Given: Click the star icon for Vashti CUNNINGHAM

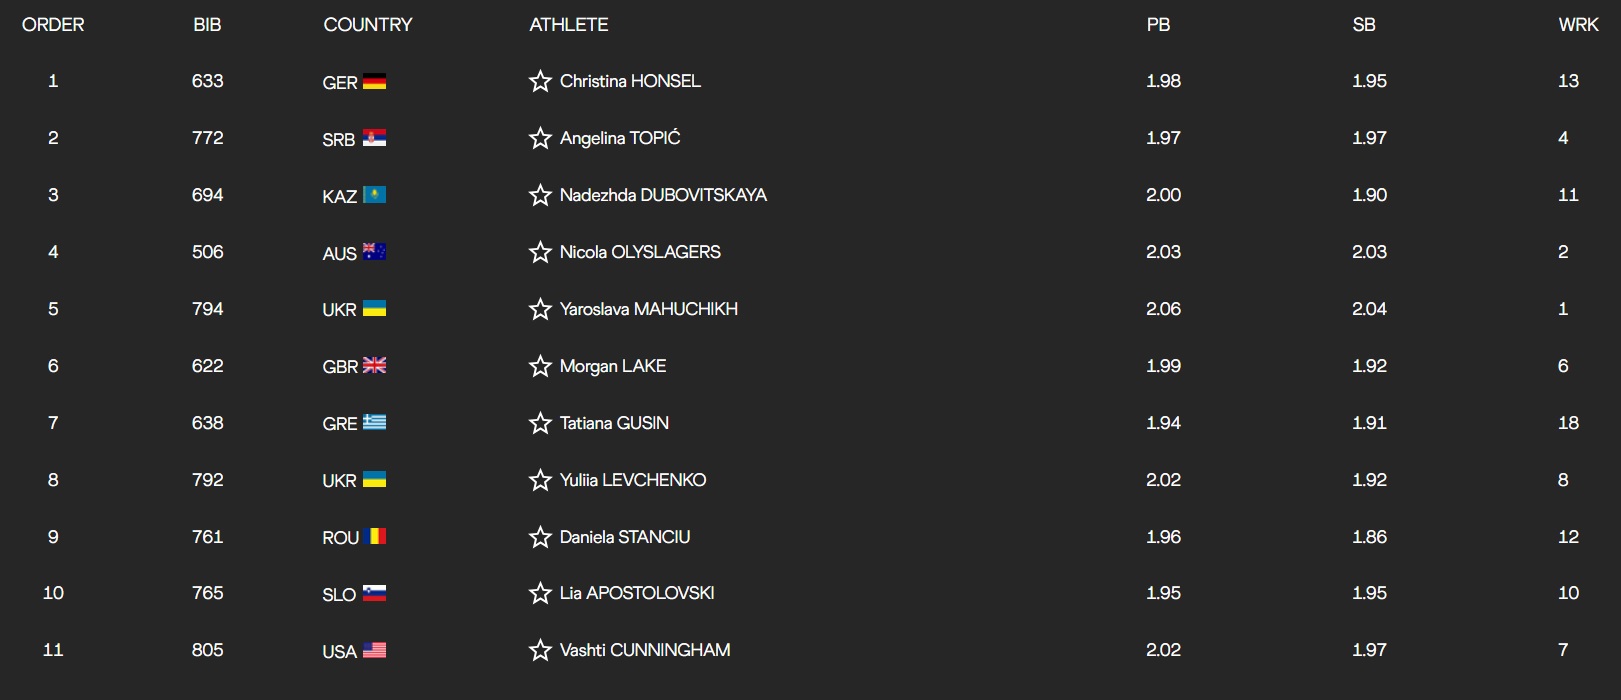Looking at the screenshot, I should [540, 650].
